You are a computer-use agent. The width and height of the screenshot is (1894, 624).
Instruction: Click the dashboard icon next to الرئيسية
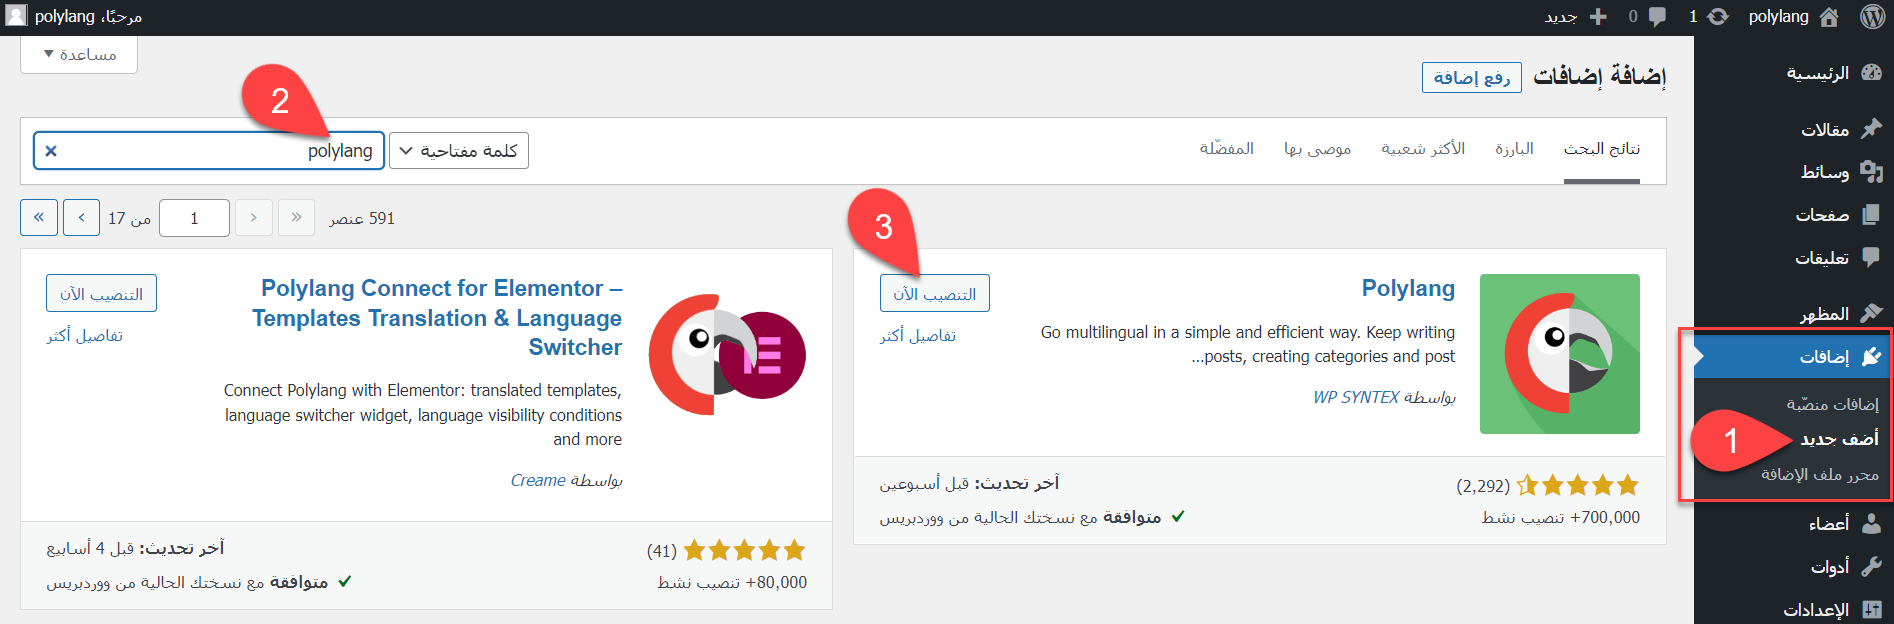point(1872,73)
